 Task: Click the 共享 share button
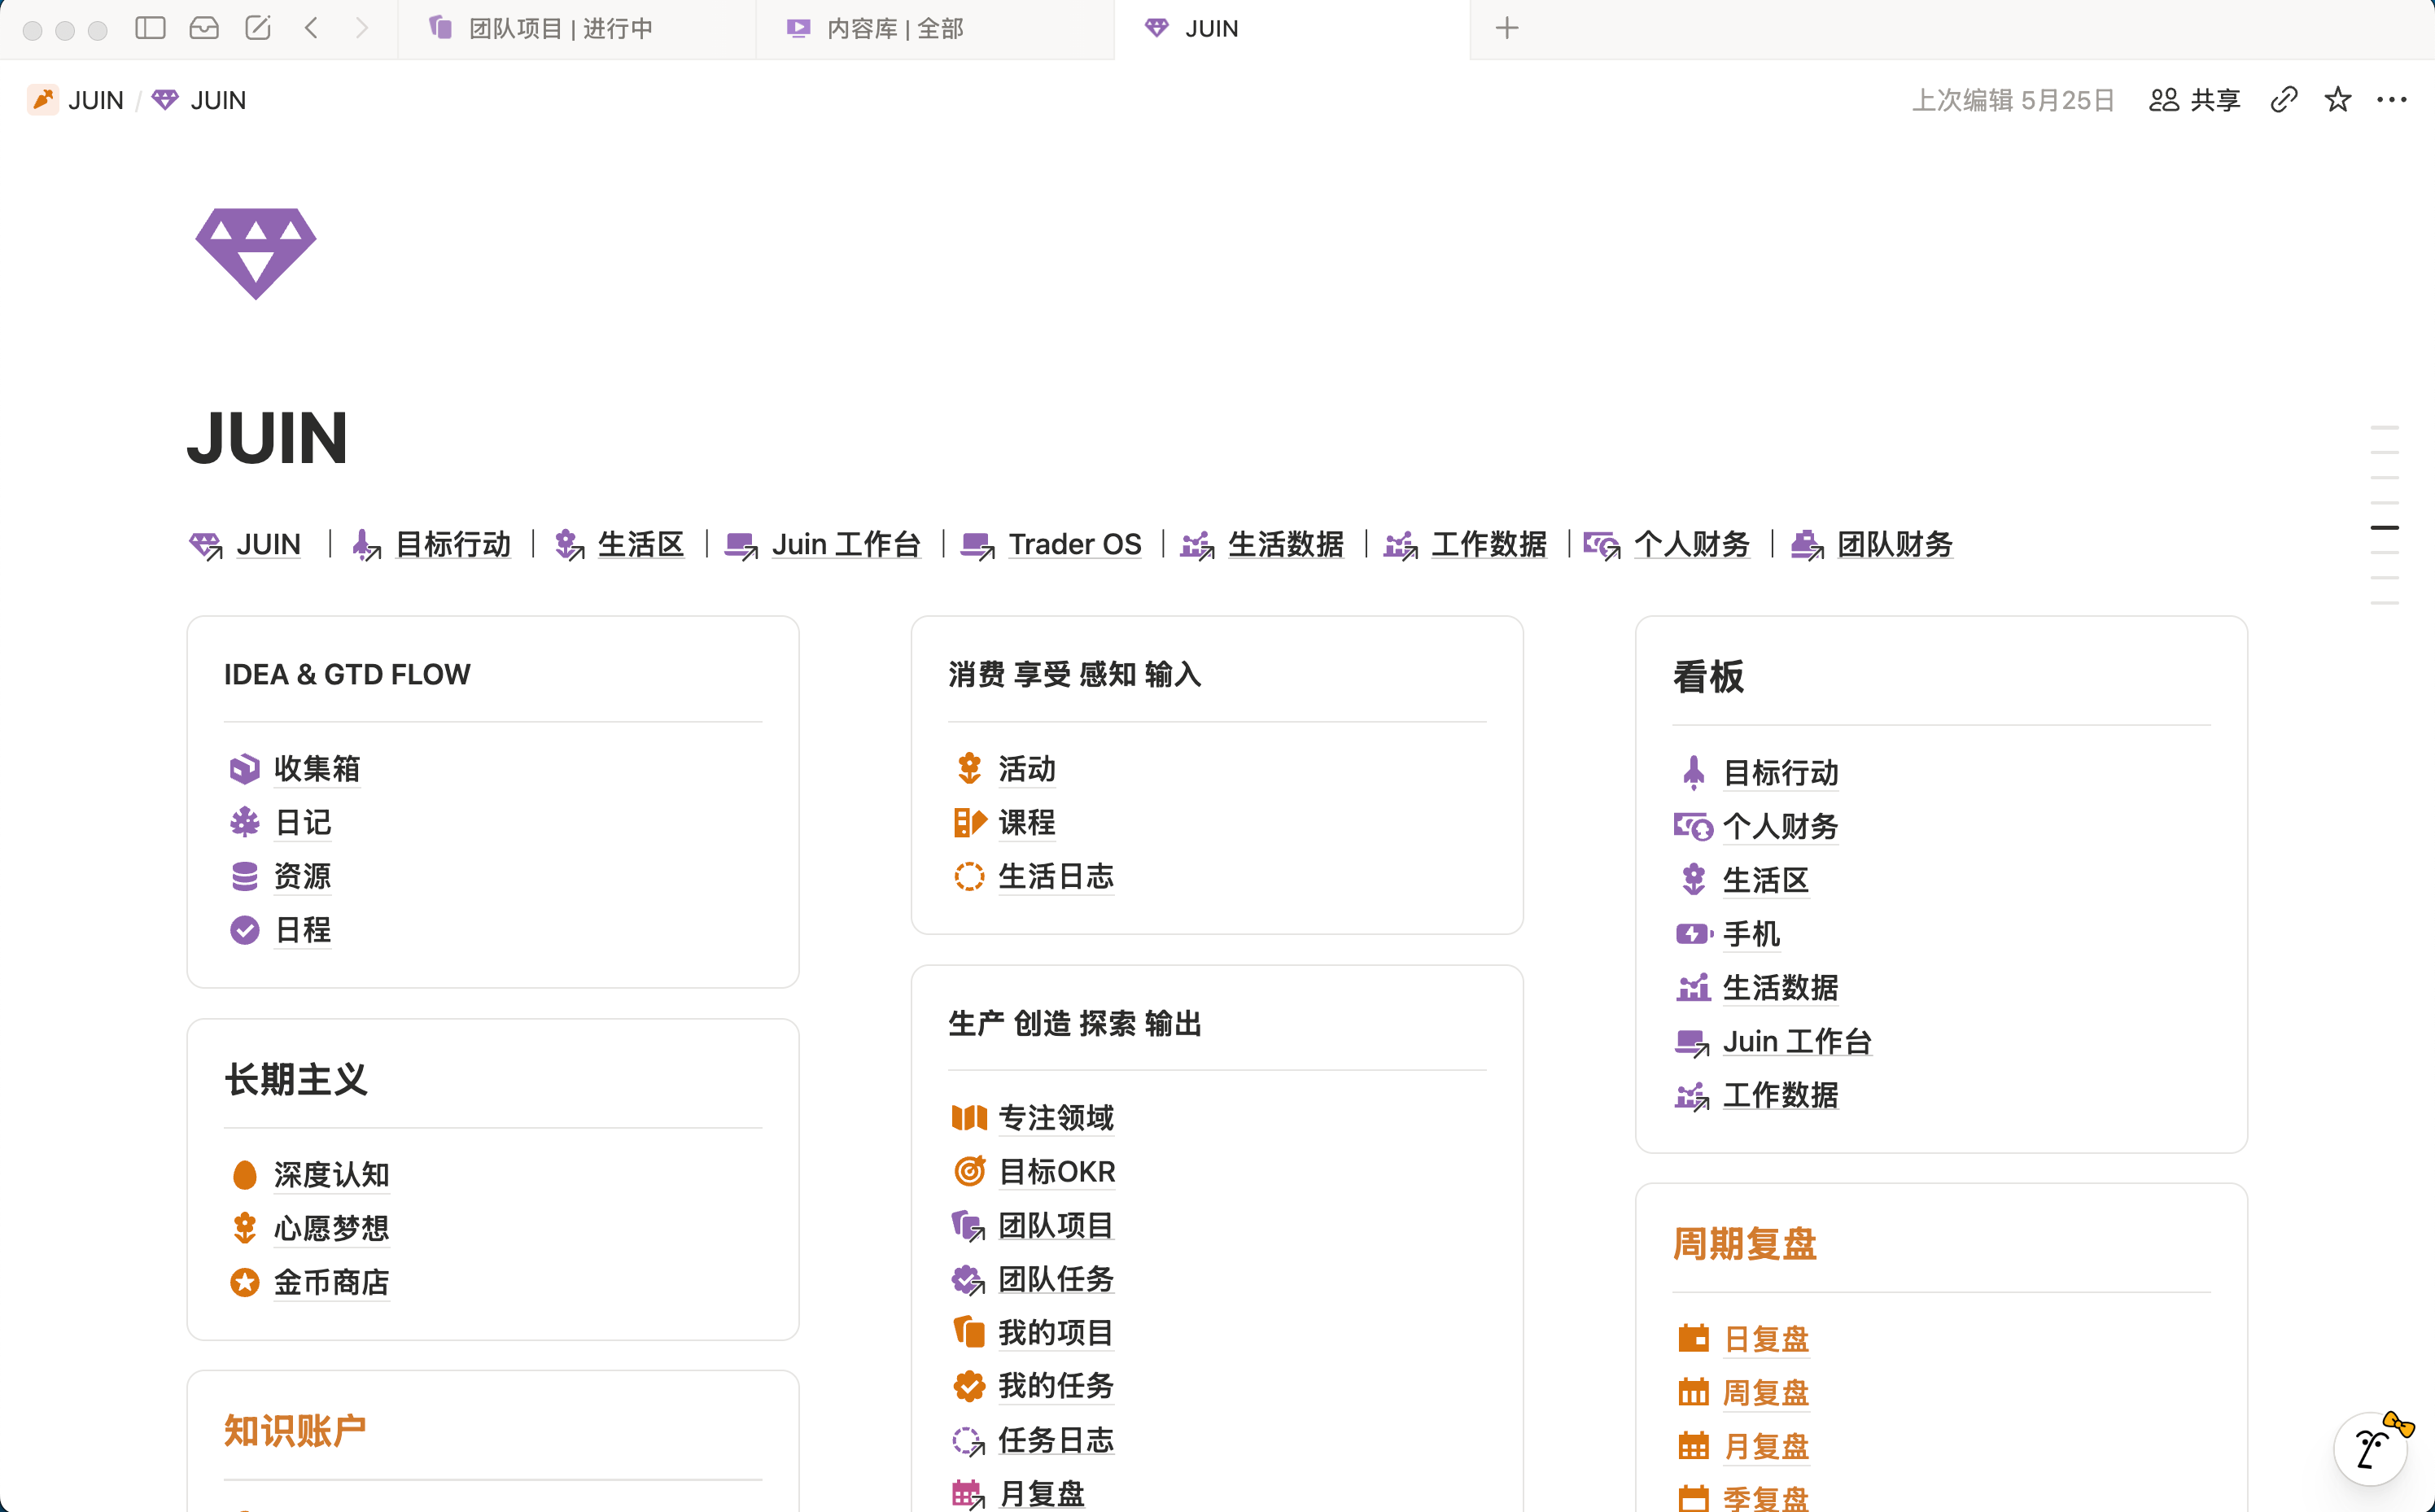(2194, 100)
